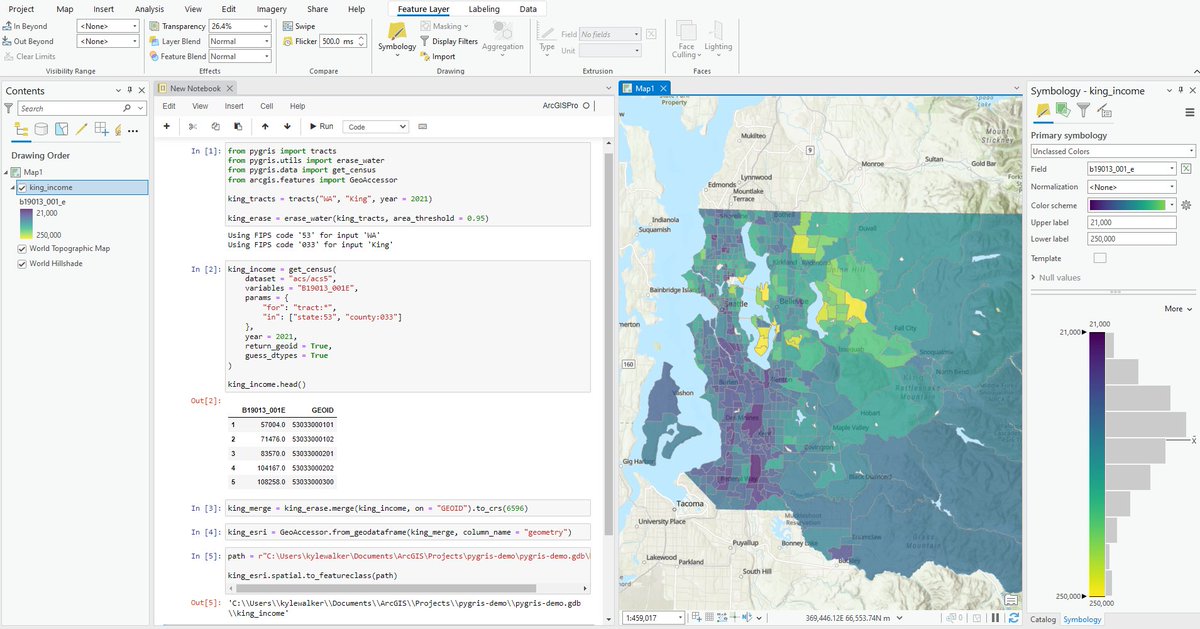Click the Extrusion Type button

(547, 37)
